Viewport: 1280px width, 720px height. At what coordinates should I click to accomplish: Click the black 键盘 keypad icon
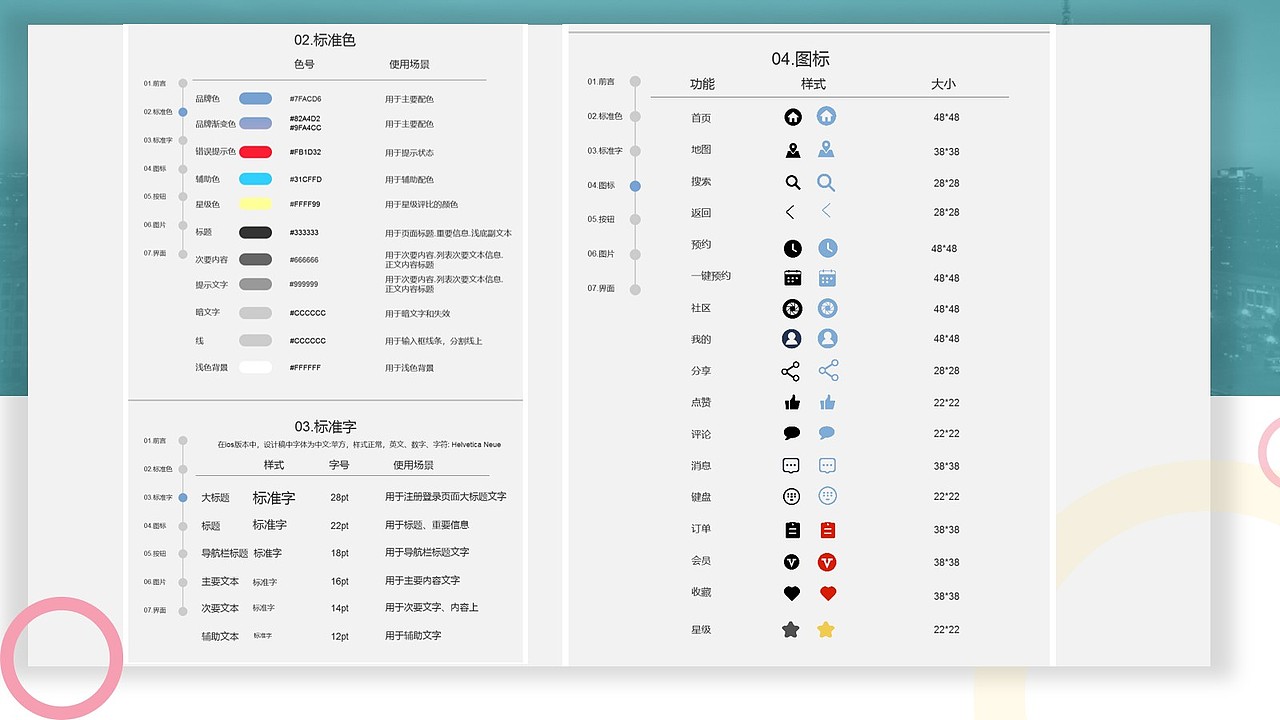791,496
